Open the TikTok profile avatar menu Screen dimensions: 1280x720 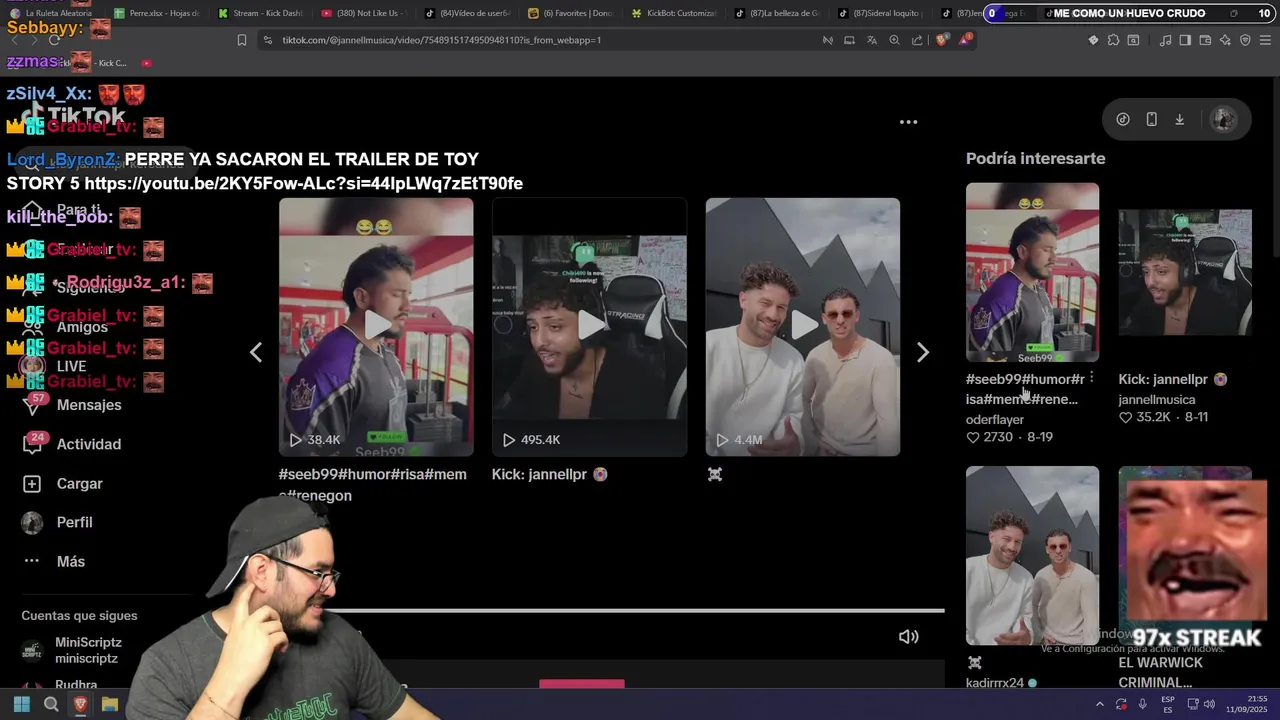(1223, 119)
